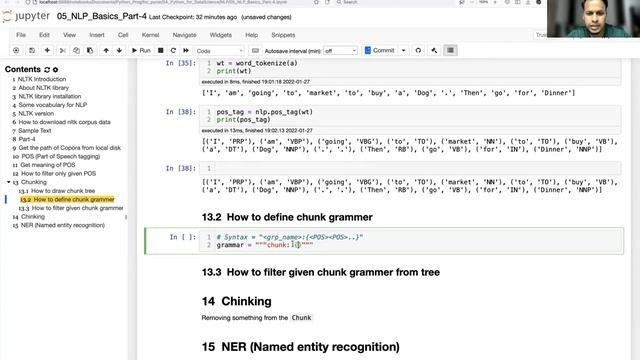Viewport: 640px width, 360px height.
Task: Go to highlighted How to define chunk grammer
Action: point(74,200)
